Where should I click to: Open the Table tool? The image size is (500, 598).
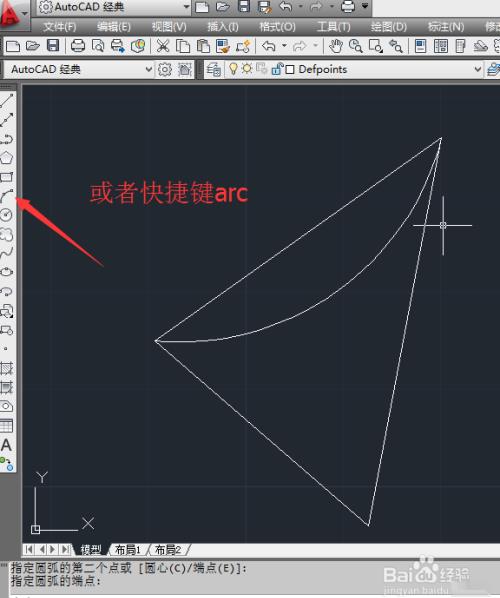click(x=7, y=426)
